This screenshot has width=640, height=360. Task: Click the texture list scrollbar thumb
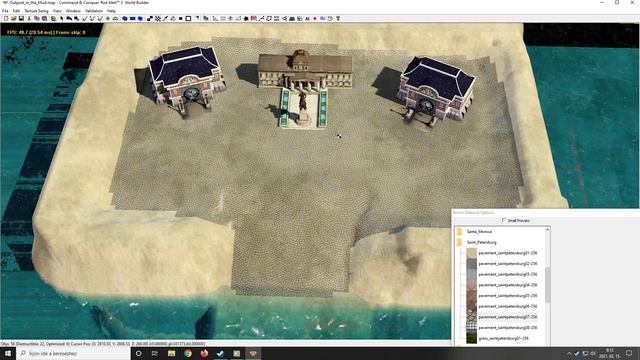pos(547,285)
